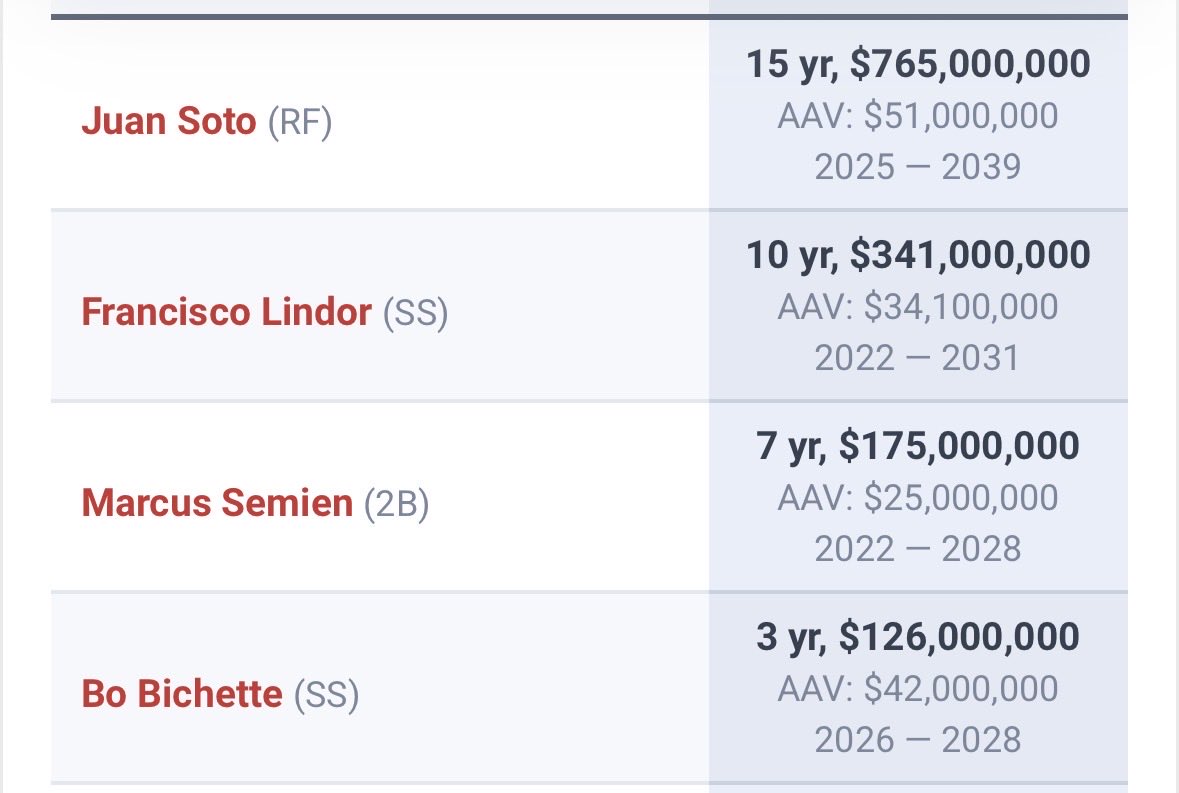The width and height of the screenshot is (1179, 793).
Task: Click the 2022 — 2028 contract term
Action: (x=918, y=548)
